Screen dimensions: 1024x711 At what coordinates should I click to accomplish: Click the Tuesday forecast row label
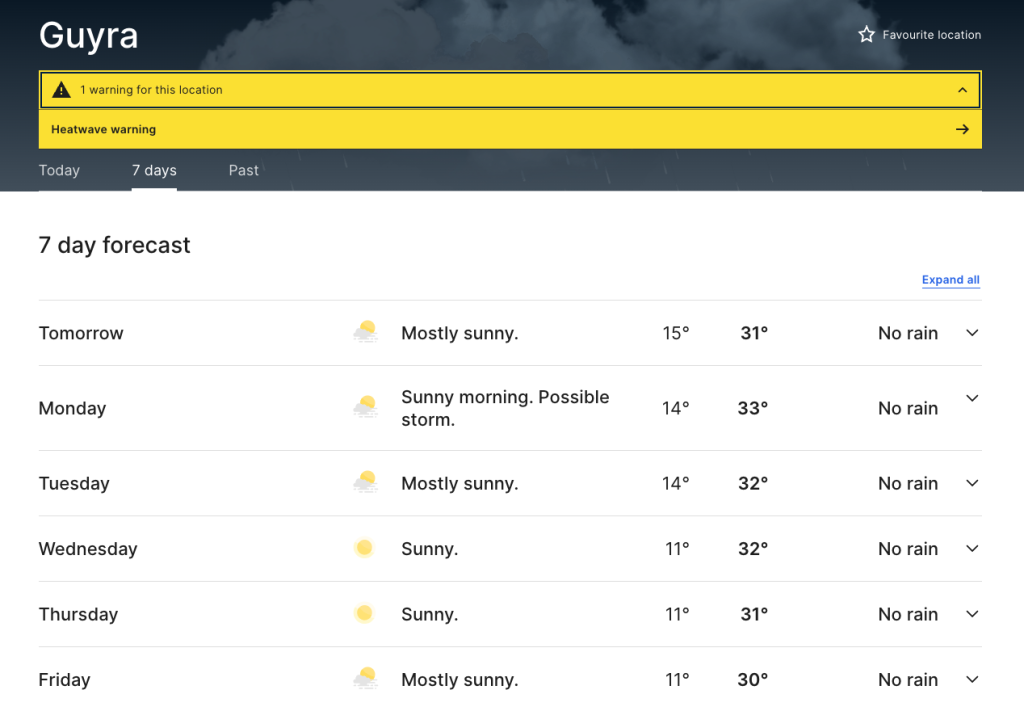[x=74, y=484]
